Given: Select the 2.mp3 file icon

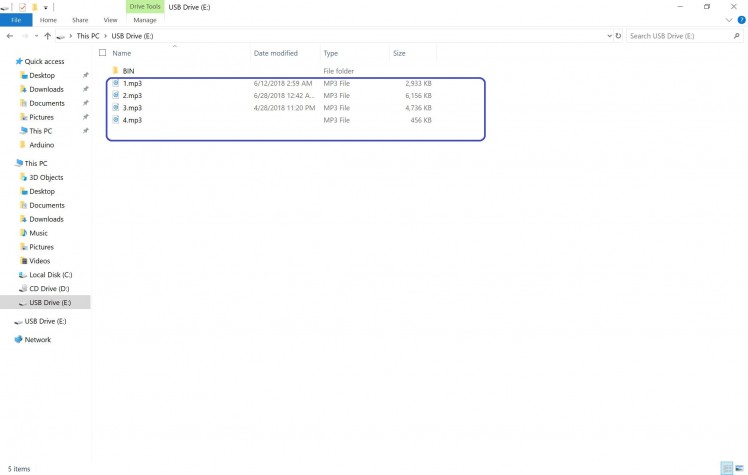Looking at the screenshot, I should [115, 95].
